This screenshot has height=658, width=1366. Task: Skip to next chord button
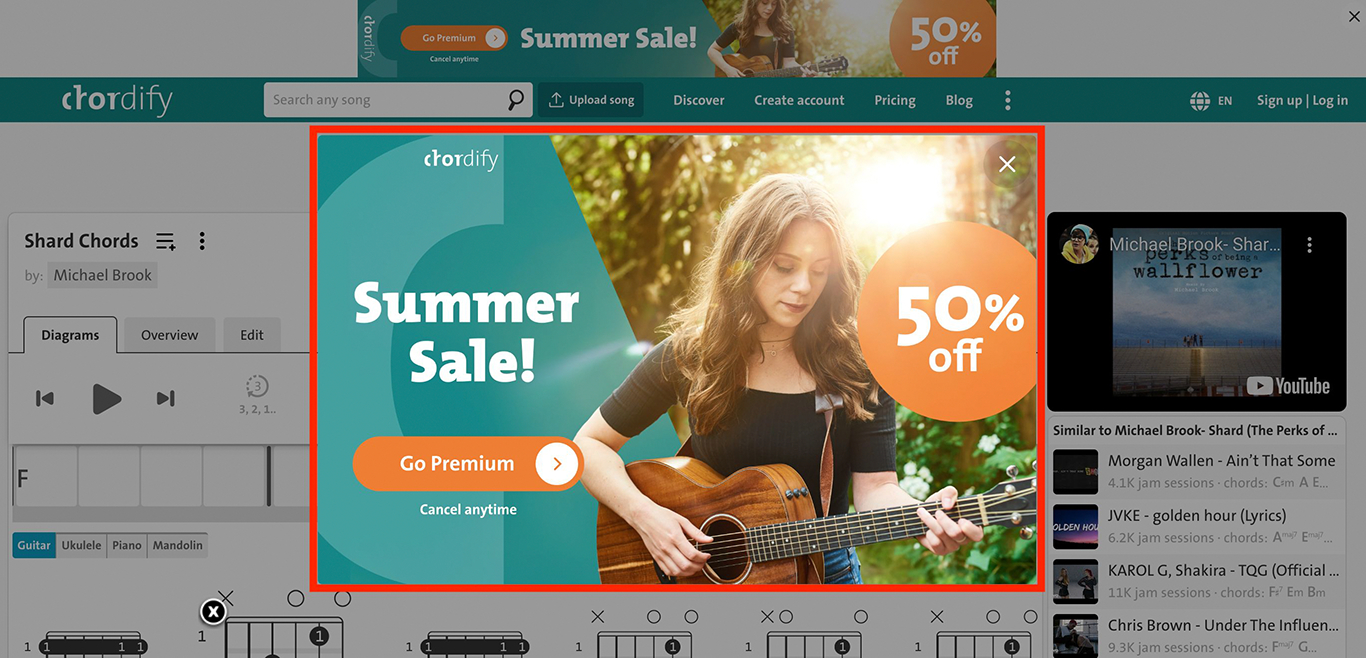[166, 398]
